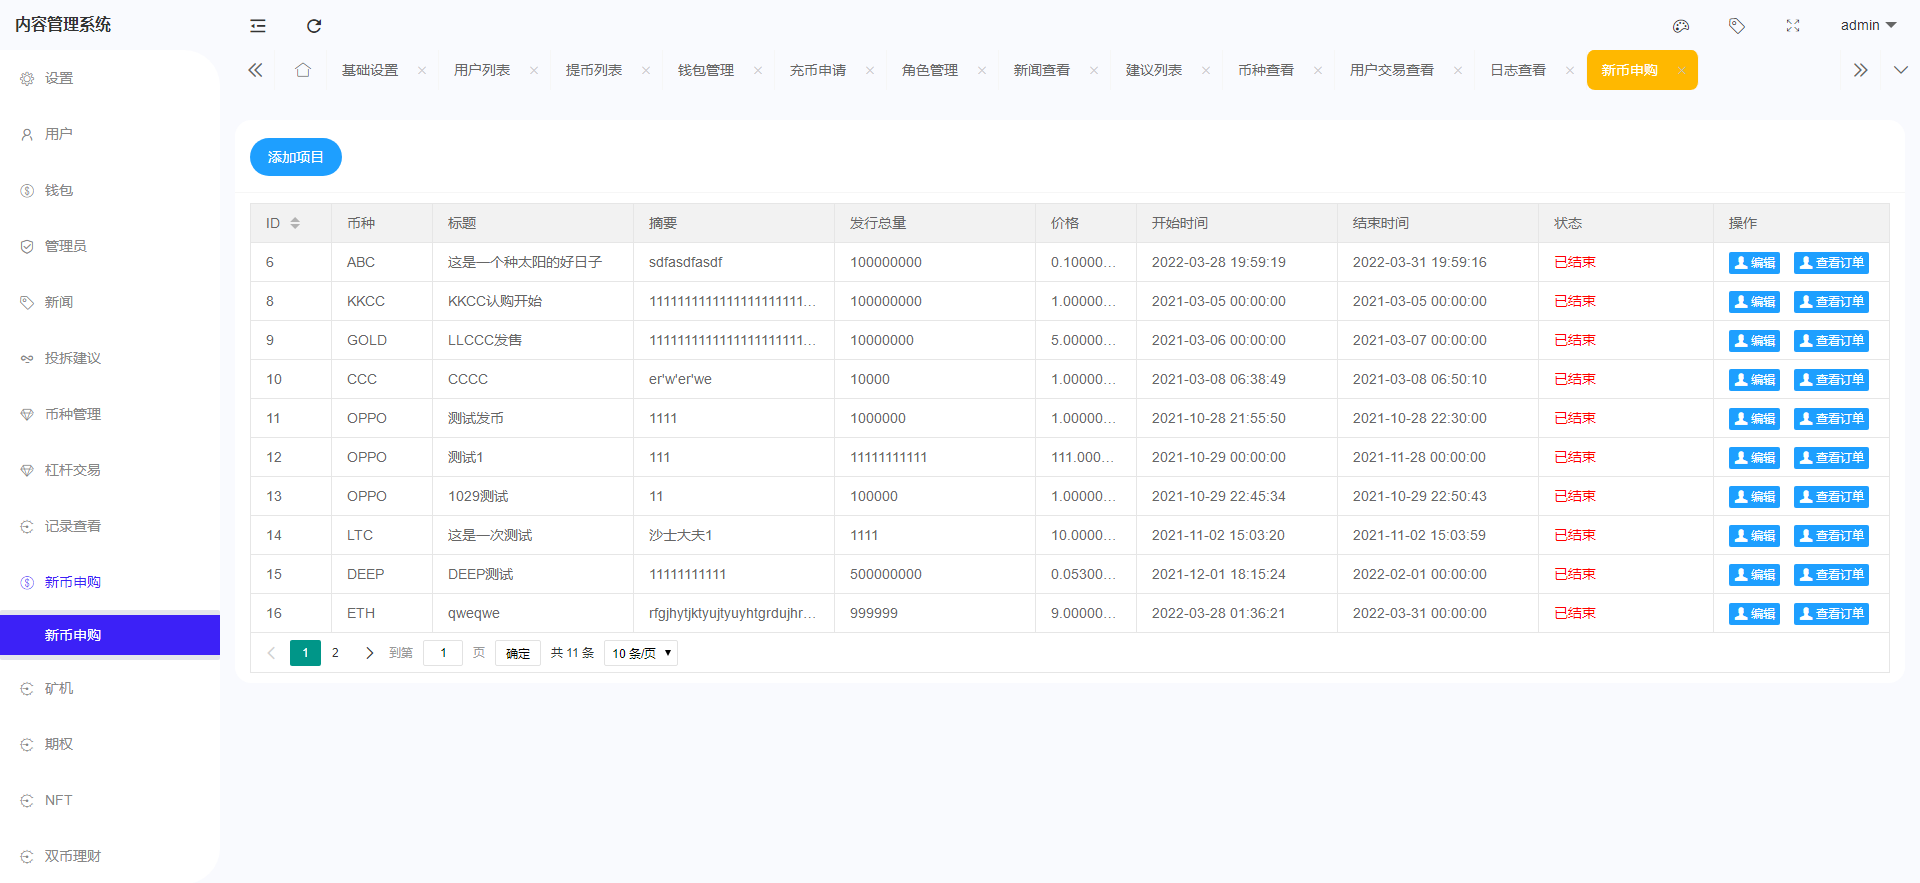Expand the tab options chevron menu
Viewport: 1920px width, 883px height.
(1900, 70)
